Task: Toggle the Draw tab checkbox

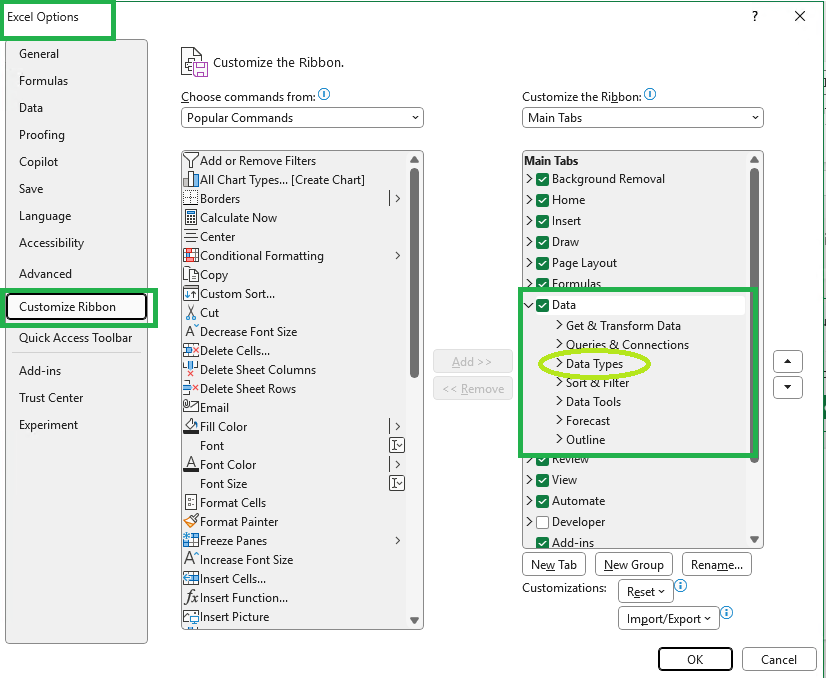Action: (542, 243)
